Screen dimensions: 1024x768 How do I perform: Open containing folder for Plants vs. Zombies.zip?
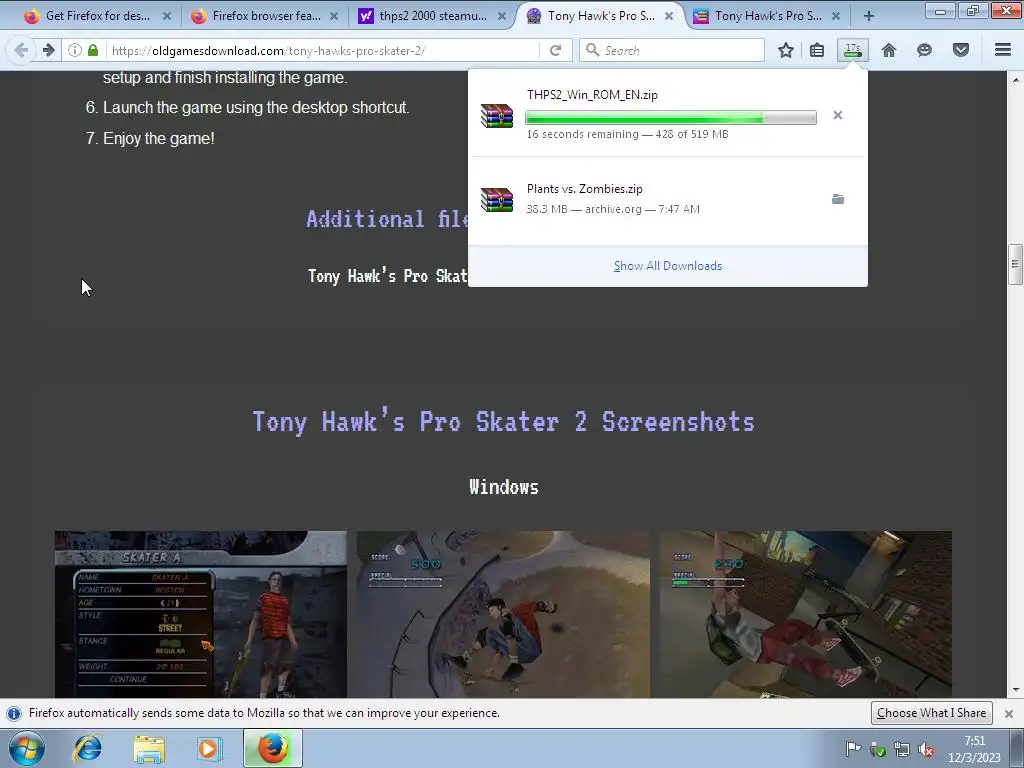pyautogui.click(x=838, y=199)
